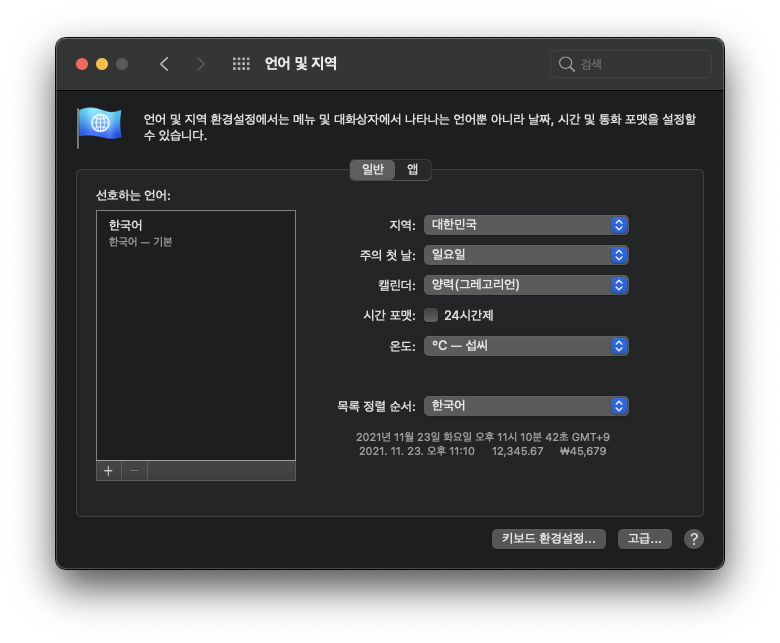This screenshot has width=780, height=643.
Task: Click the 선호하는 언어: label
Action: 133,195
